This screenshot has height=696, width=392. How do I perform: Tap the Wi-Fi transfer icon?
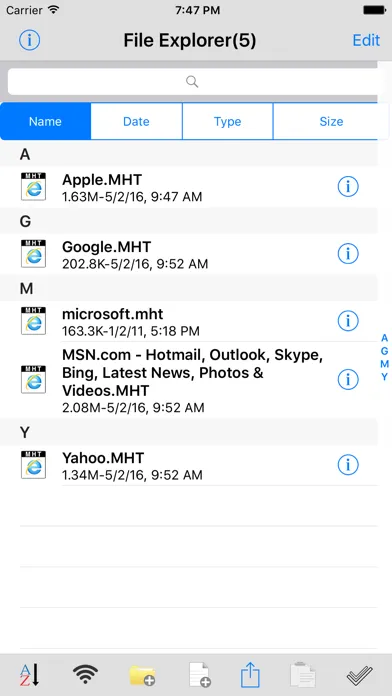85,675
